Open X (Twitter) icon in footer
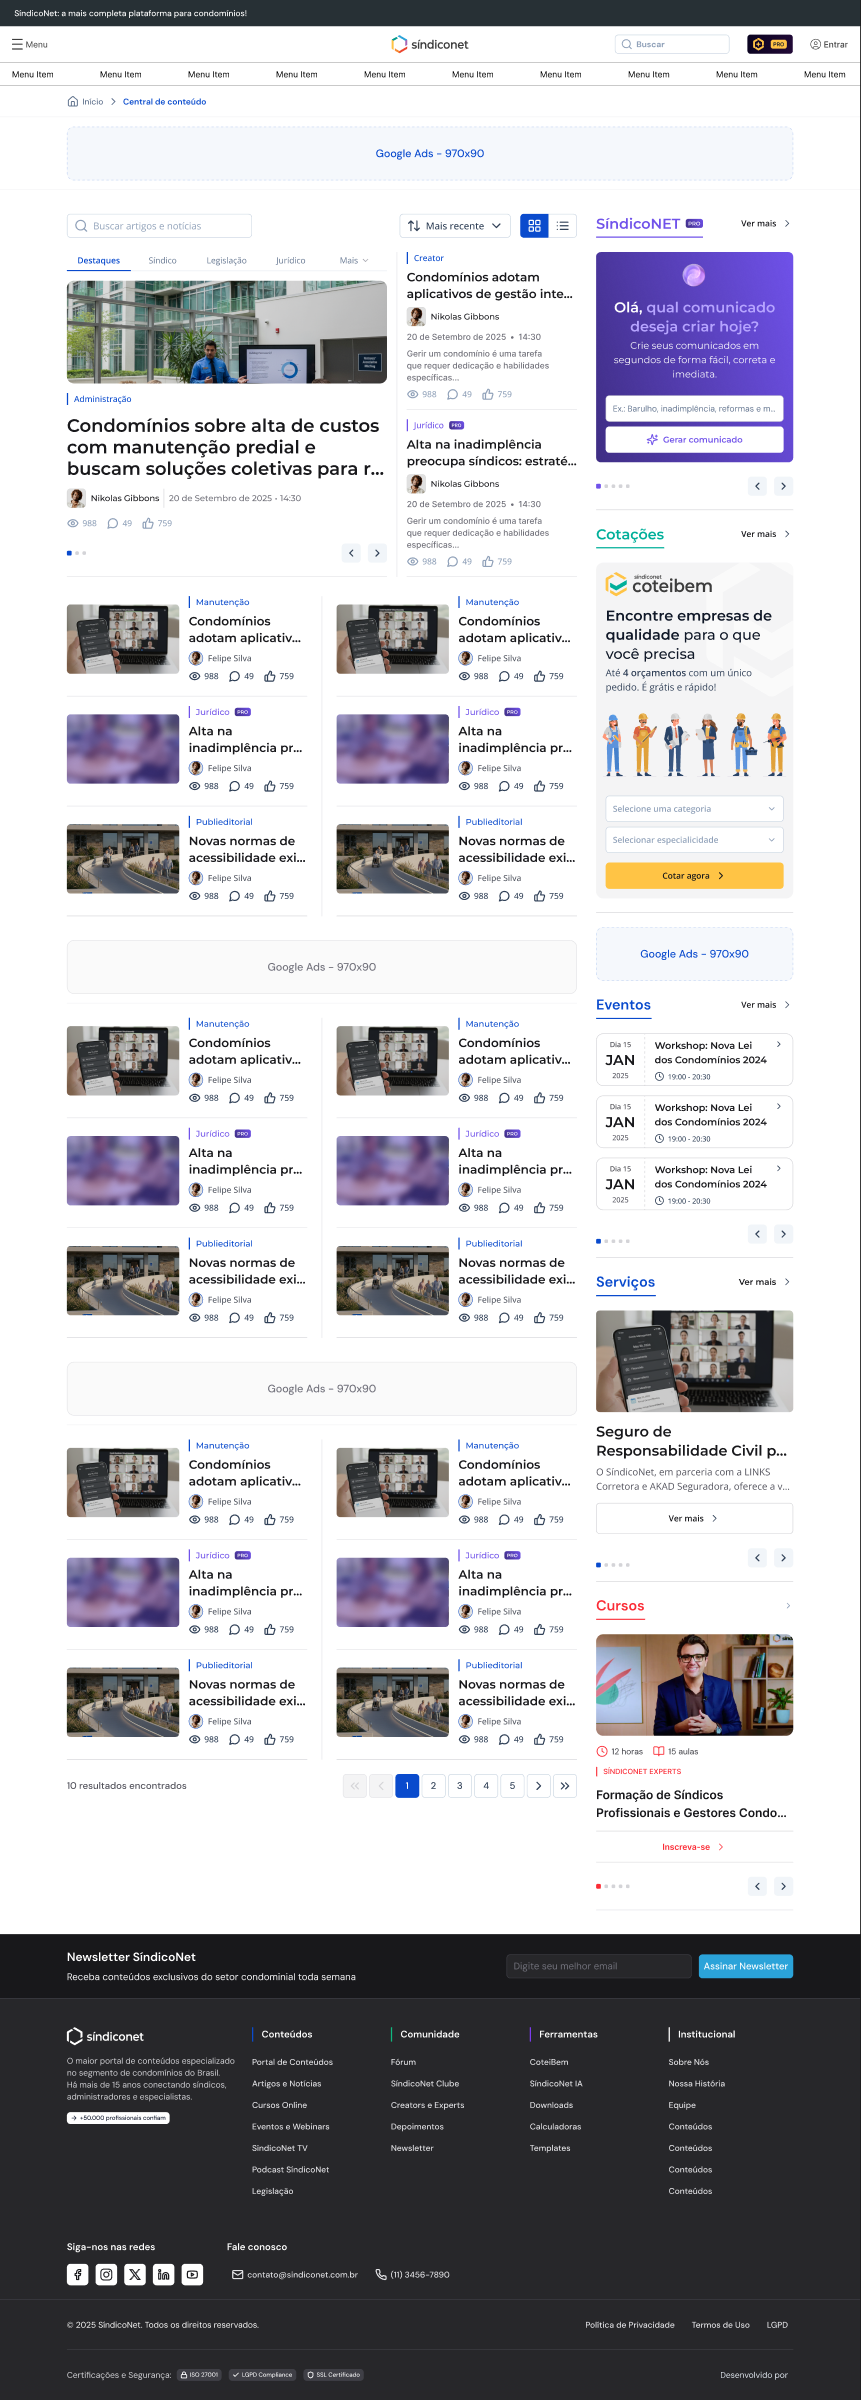Screen dimensions: 861x2400 coord(135,2274)
